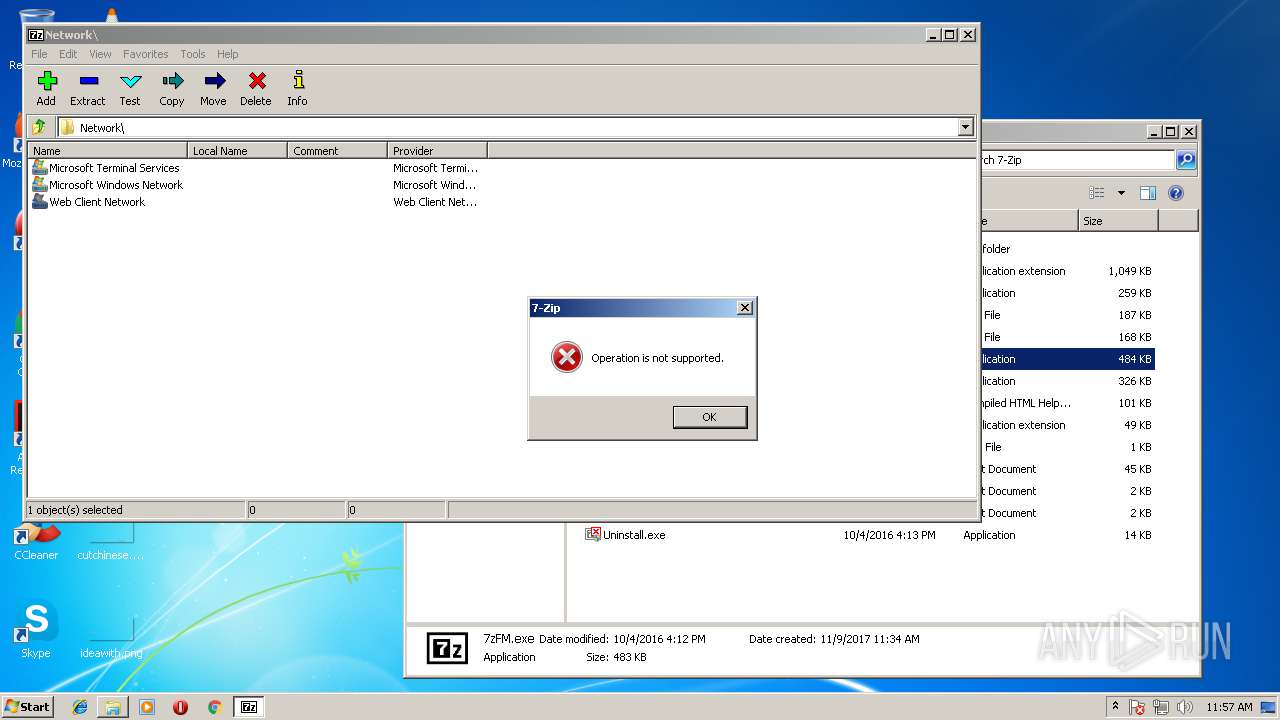Click the red error icon in dialog
The image size is (1280, 720).
click(567, 357)
